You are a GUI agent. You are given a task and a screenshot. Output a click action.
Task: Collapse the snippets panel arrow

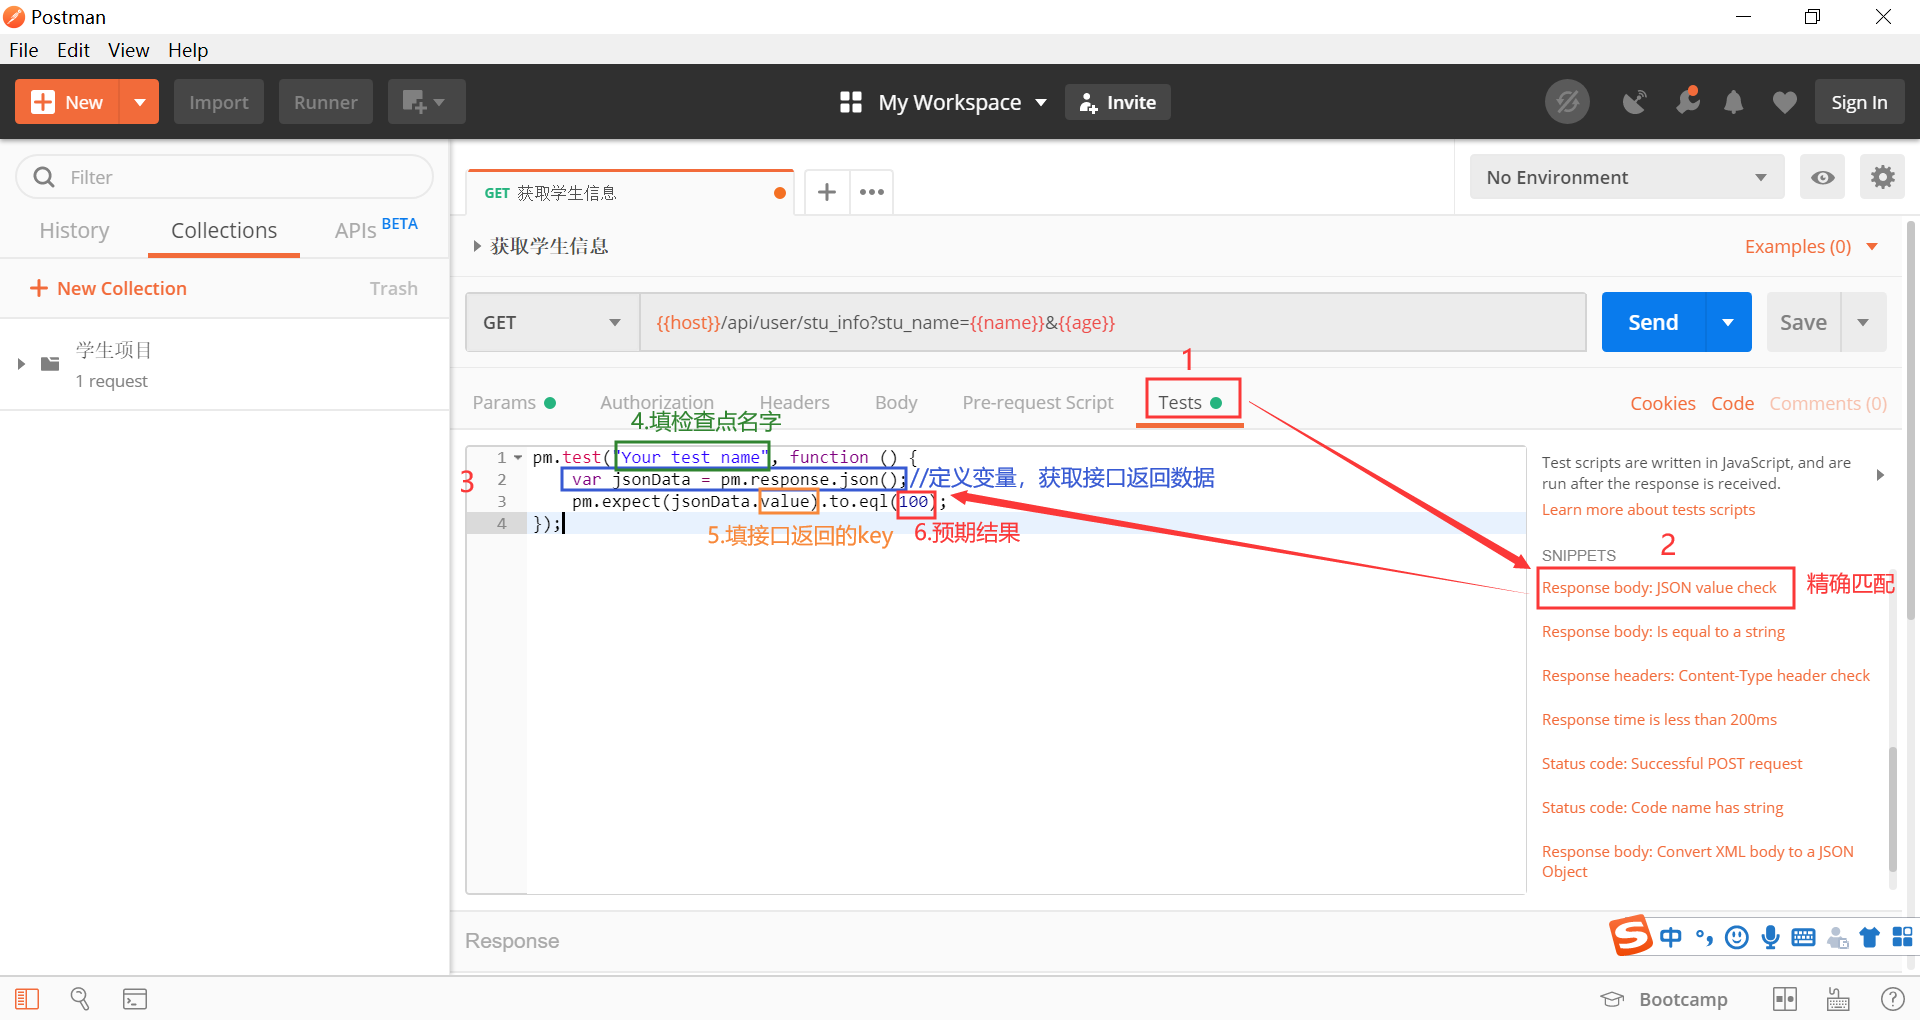[1880, 475]
